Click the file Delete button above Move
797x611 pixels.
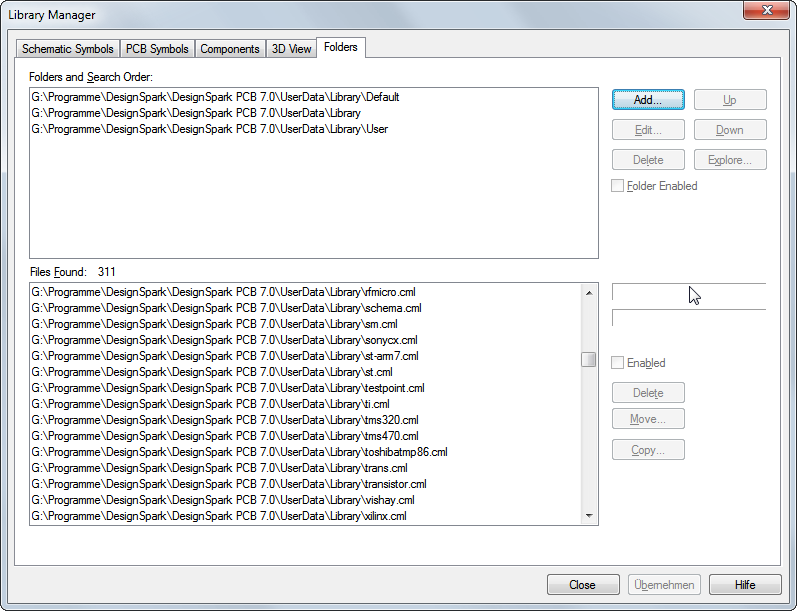pos(648,392)
